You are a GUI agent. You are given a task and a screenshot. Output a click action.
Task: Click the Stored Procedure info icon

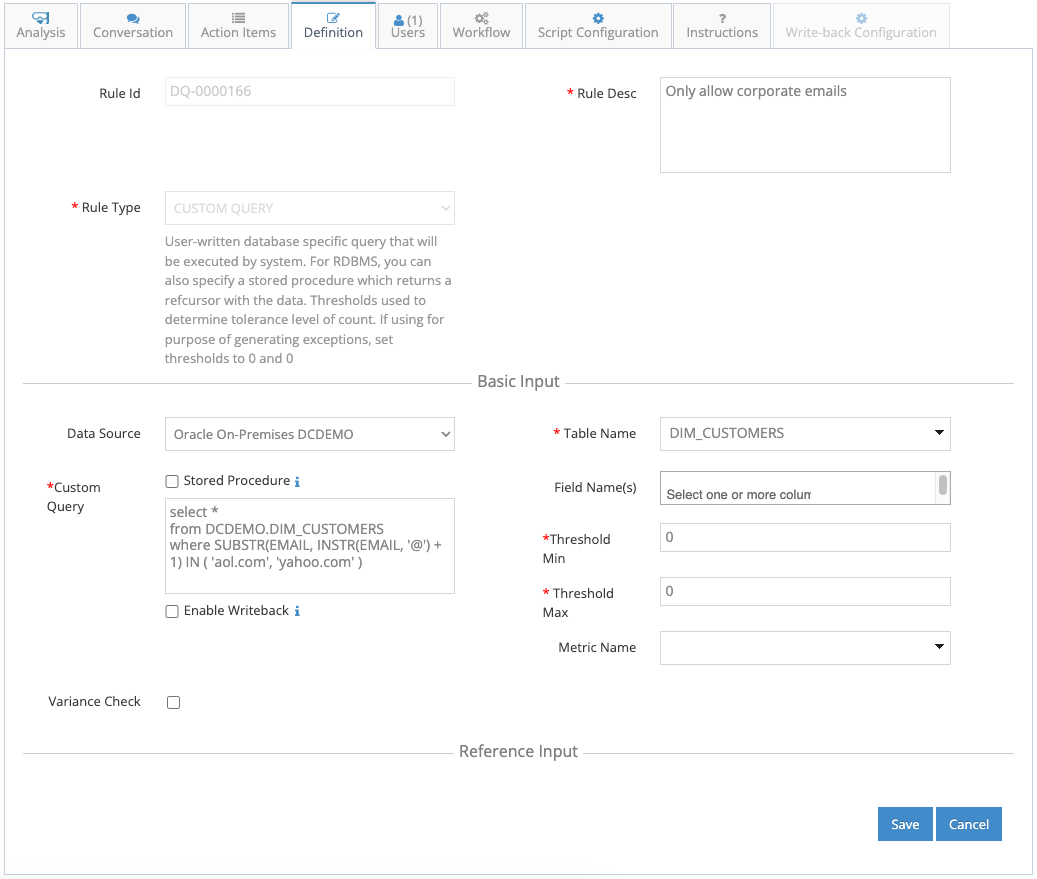pos(297,481)
